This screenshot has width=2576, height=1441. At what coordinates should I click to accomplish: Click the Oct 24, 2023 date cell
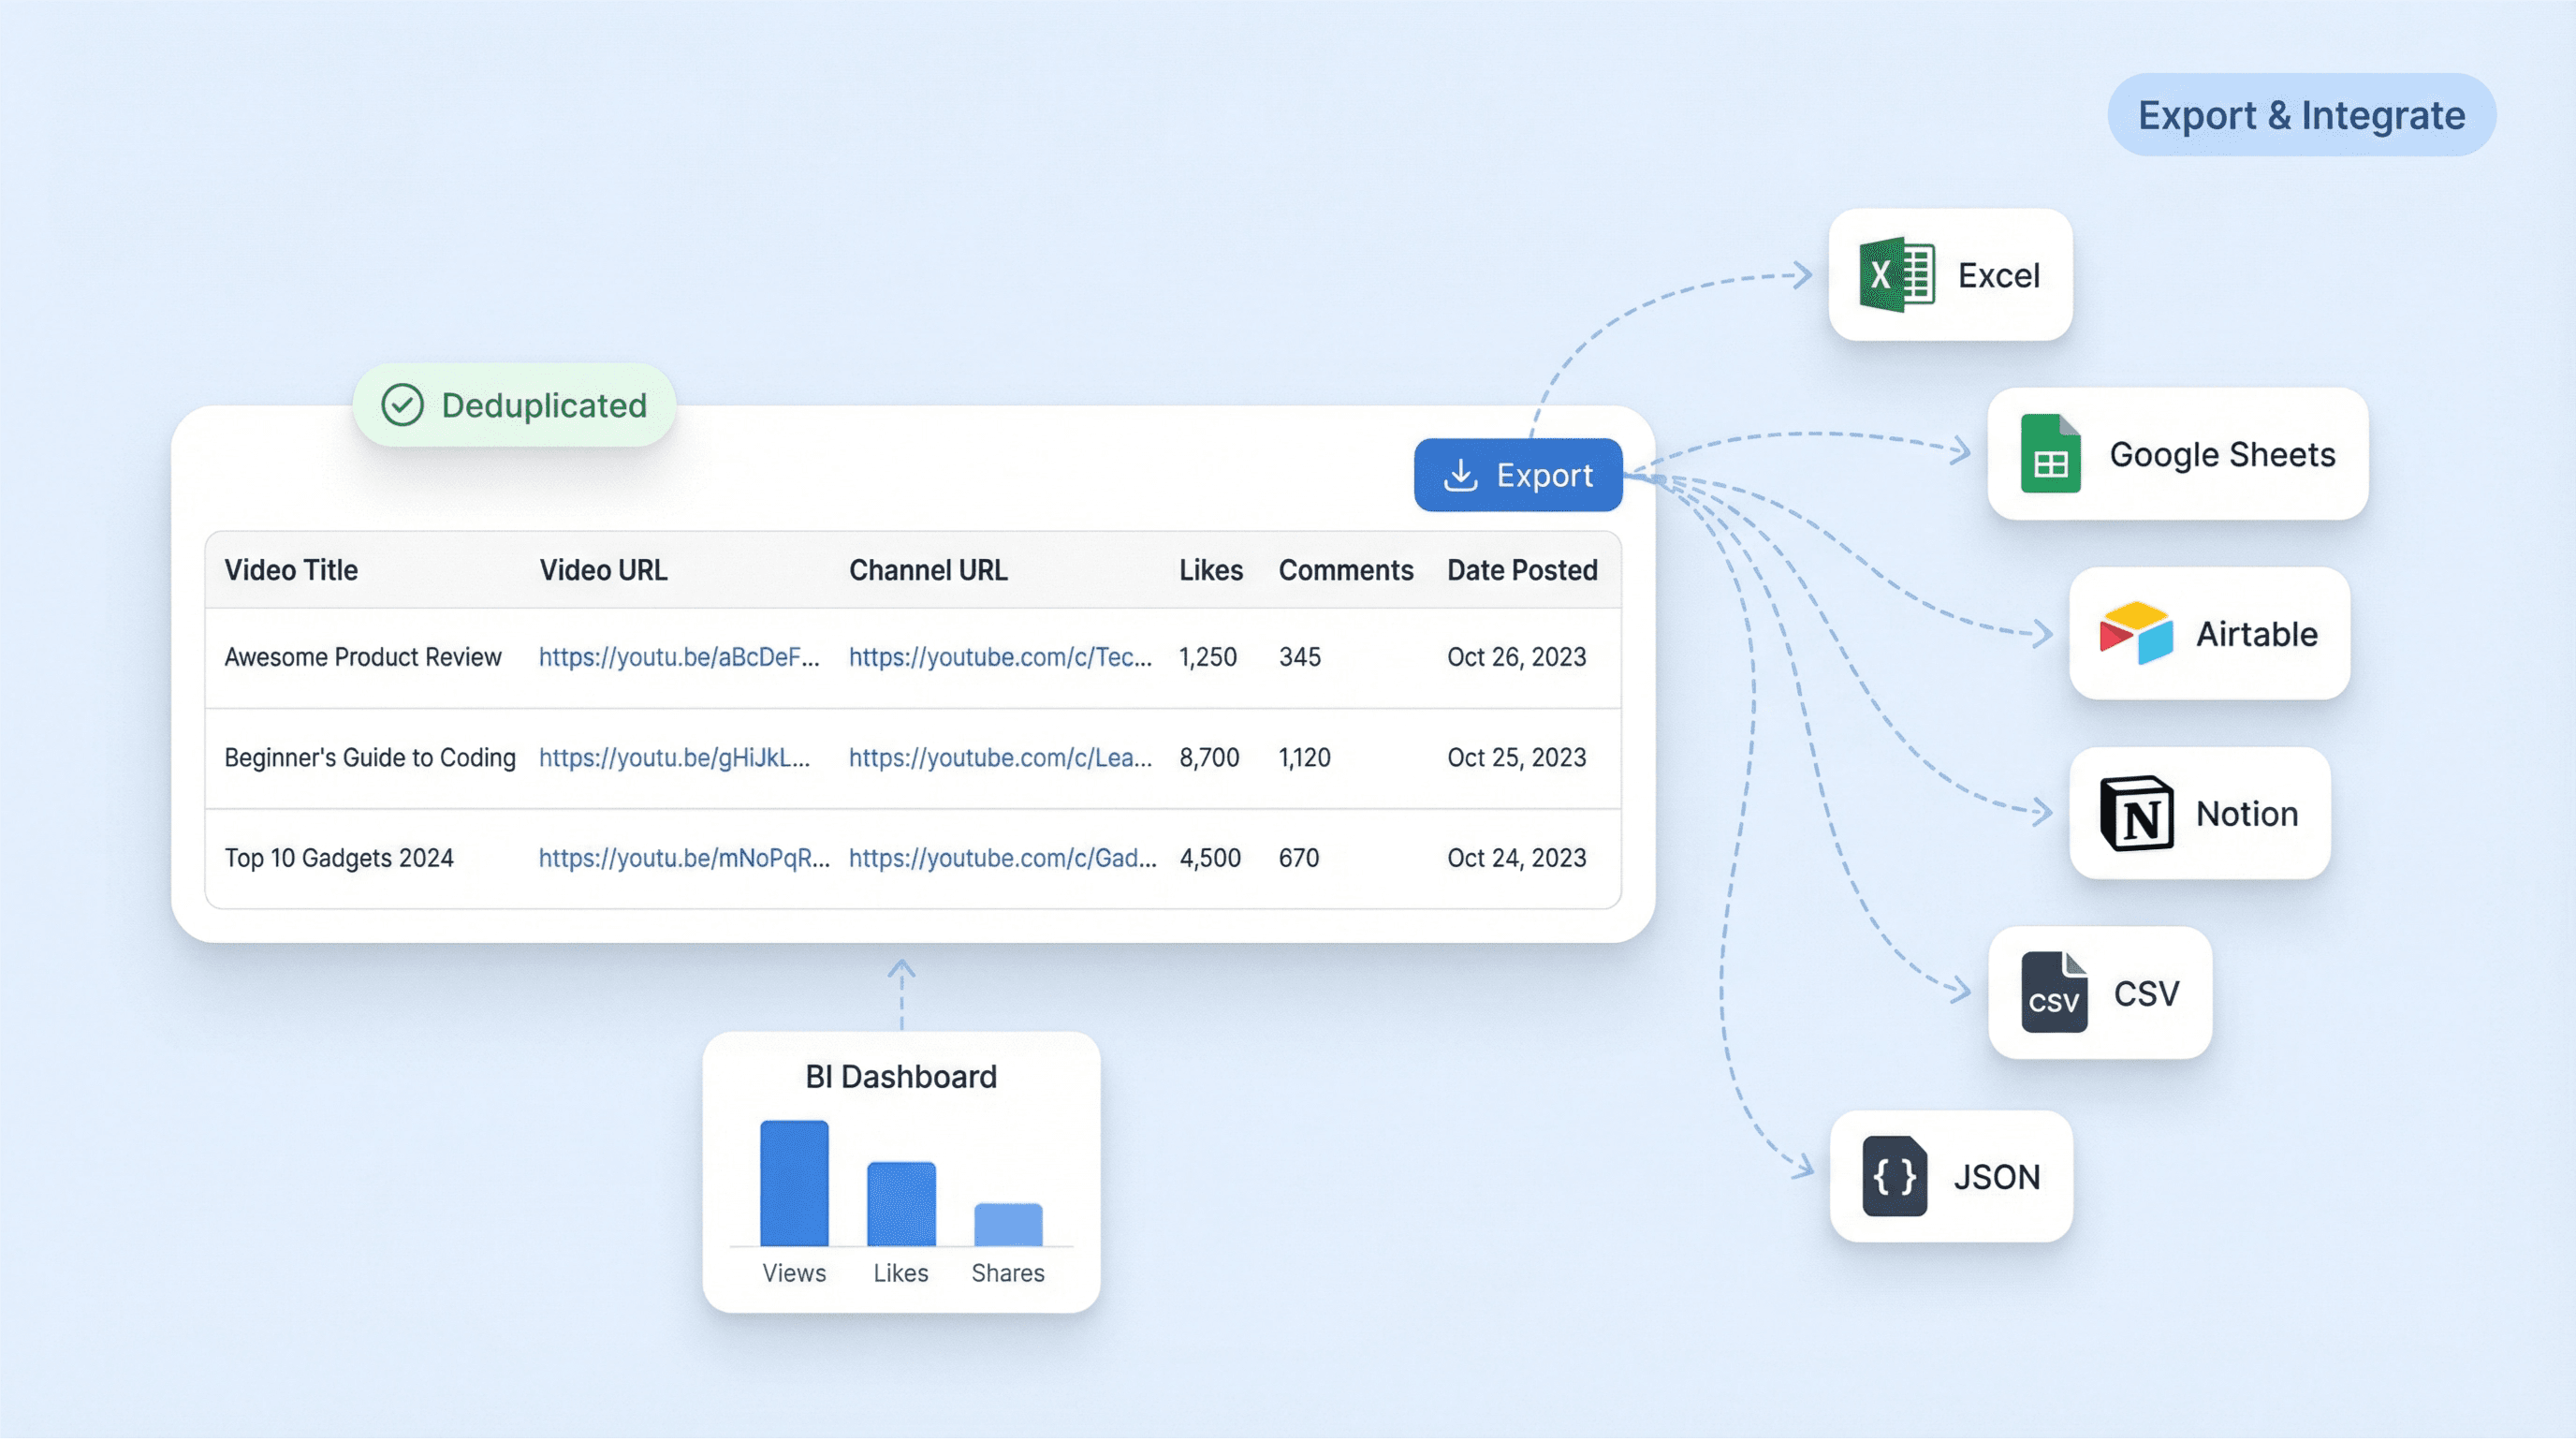pyautogui.click(x=1517, y=859)
